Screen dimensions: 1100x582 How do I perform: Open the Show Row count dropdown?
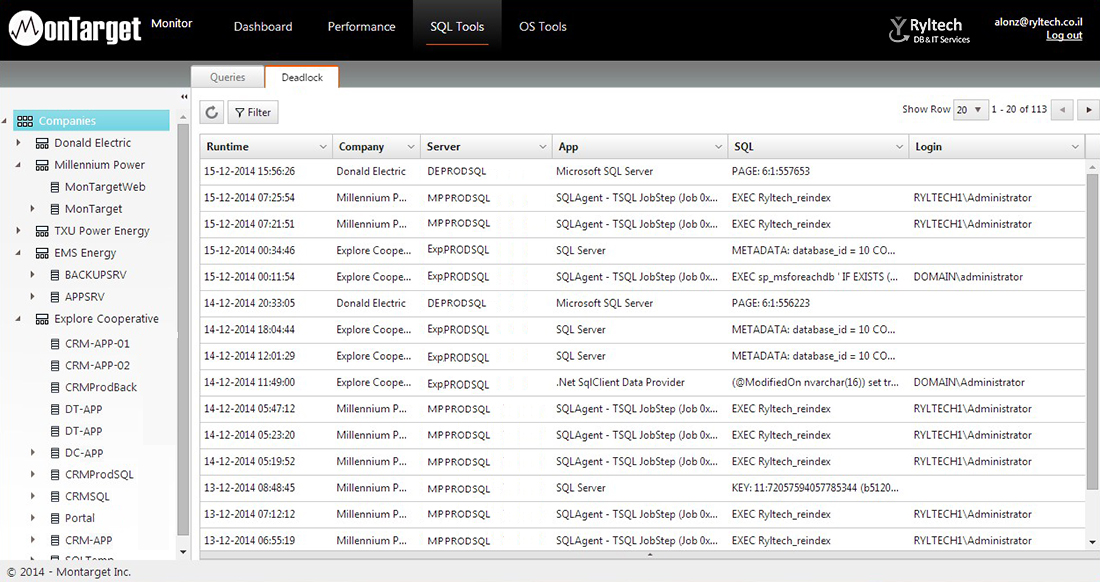point(971,110)
